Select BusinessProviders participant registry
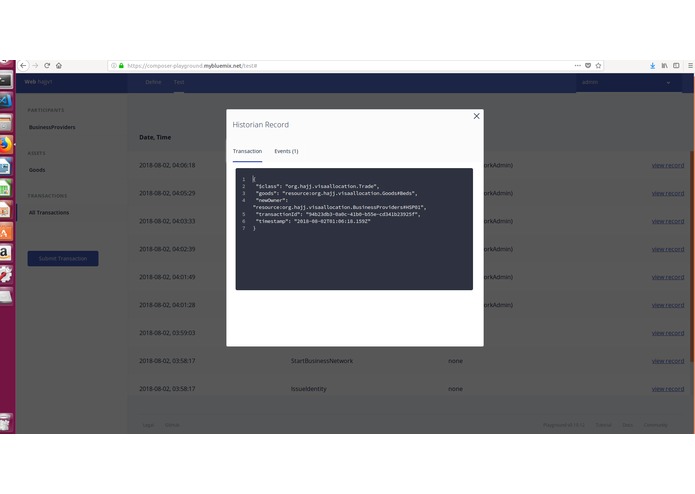Screen dimensions: 695x494 pyautogui.click(x=52, y=127)
